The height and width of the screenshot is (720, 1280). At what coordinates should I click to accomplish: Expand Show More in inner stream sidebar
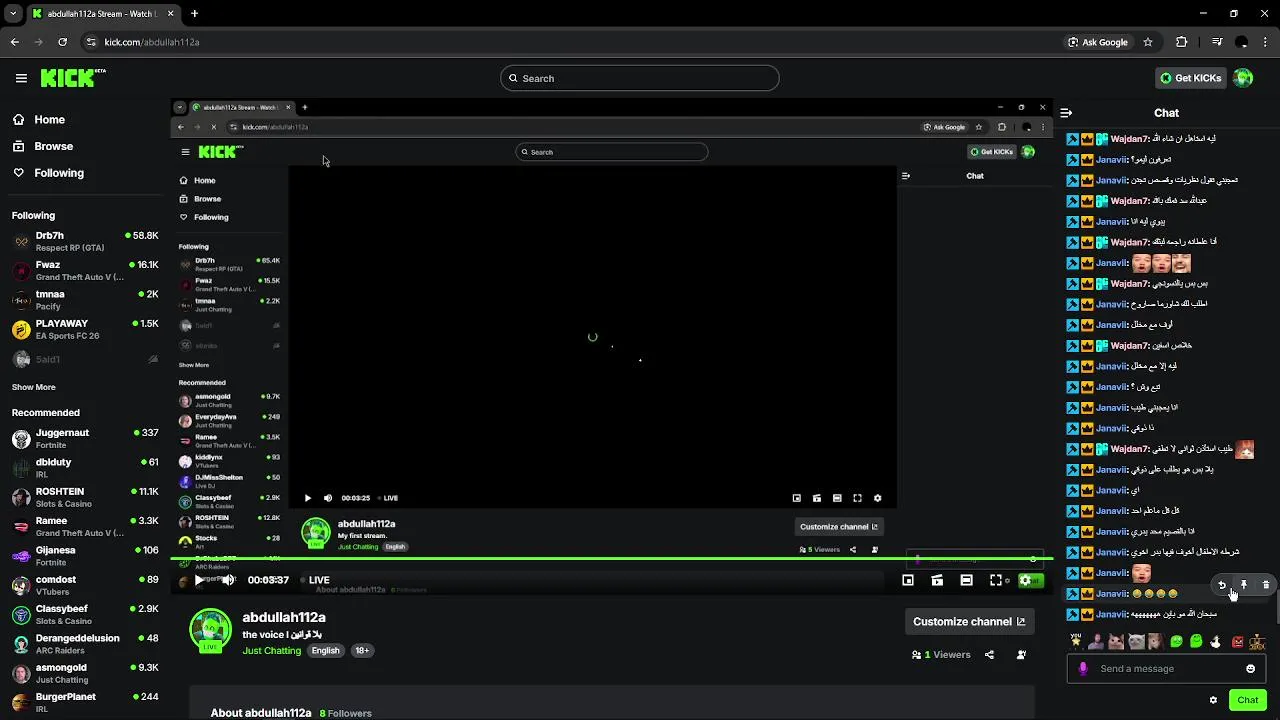[194, 365]
